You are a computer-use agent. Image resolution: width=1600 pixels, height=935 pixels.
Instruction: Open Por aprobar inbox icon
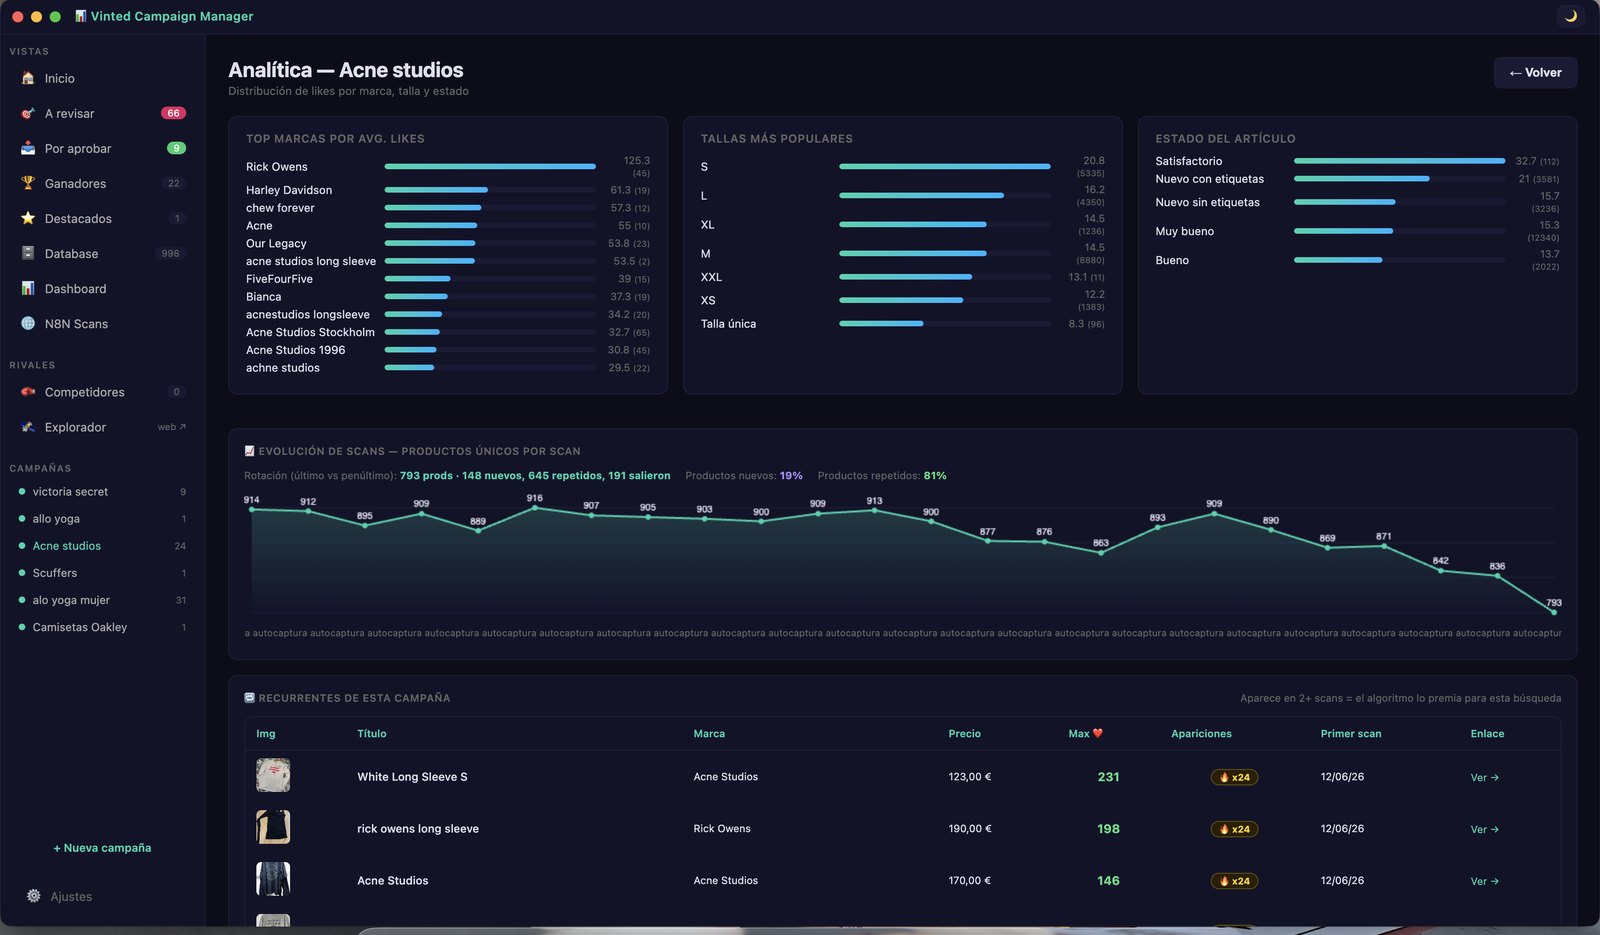28,148
